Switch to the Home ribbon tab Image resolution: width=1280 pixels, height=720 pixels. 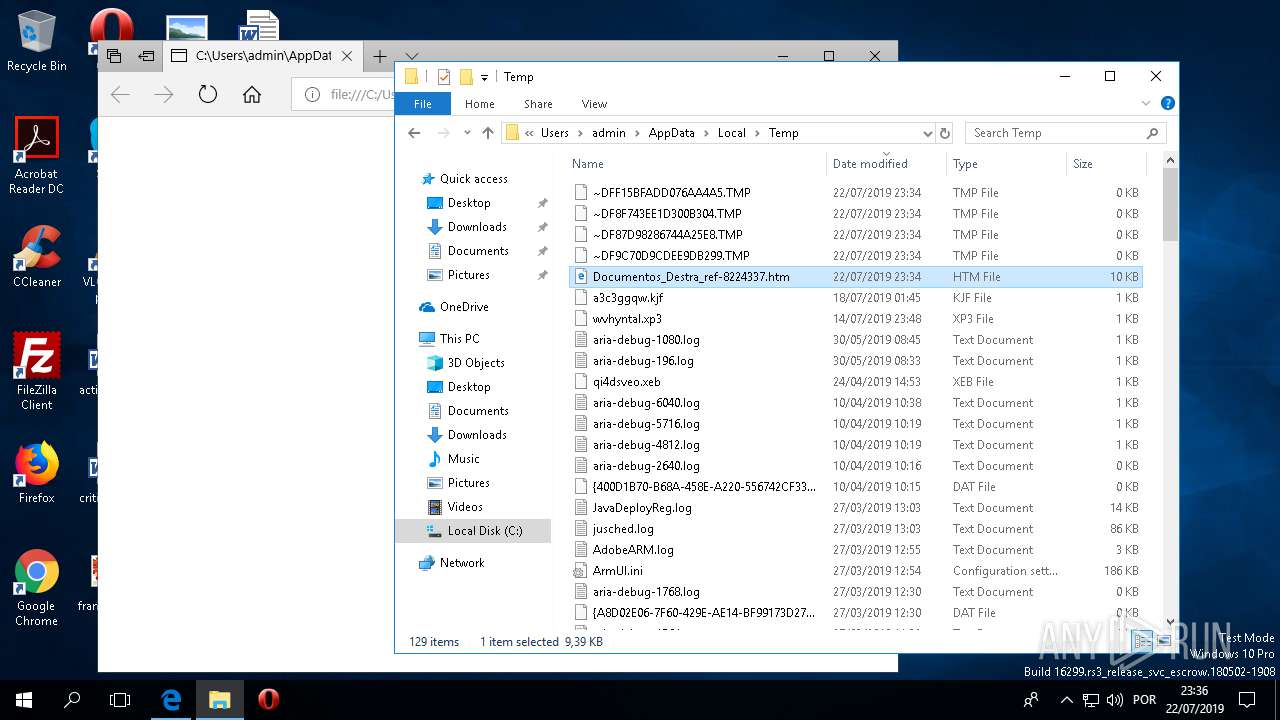[479, 104]
